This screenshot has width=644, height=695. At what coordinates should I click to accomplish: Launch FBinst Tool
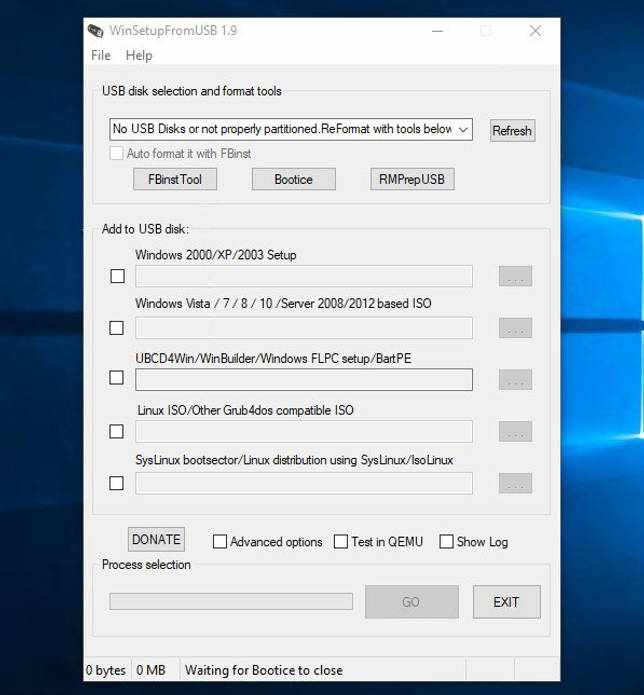(x=175, y=179)
